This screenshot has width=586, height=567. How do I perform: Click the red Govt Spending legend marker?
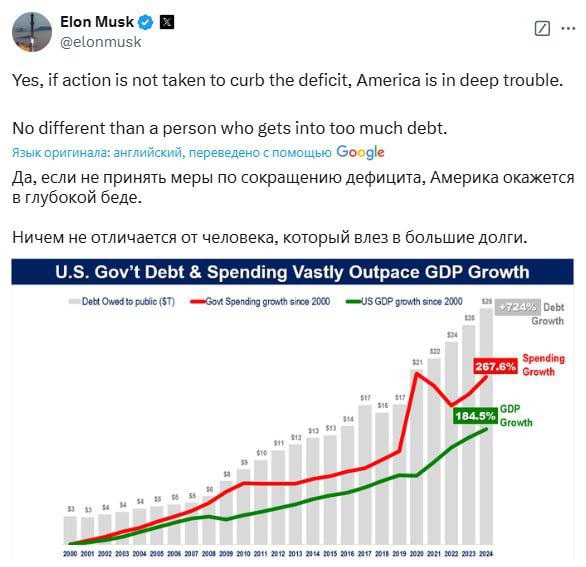click(x=198, y=301)
